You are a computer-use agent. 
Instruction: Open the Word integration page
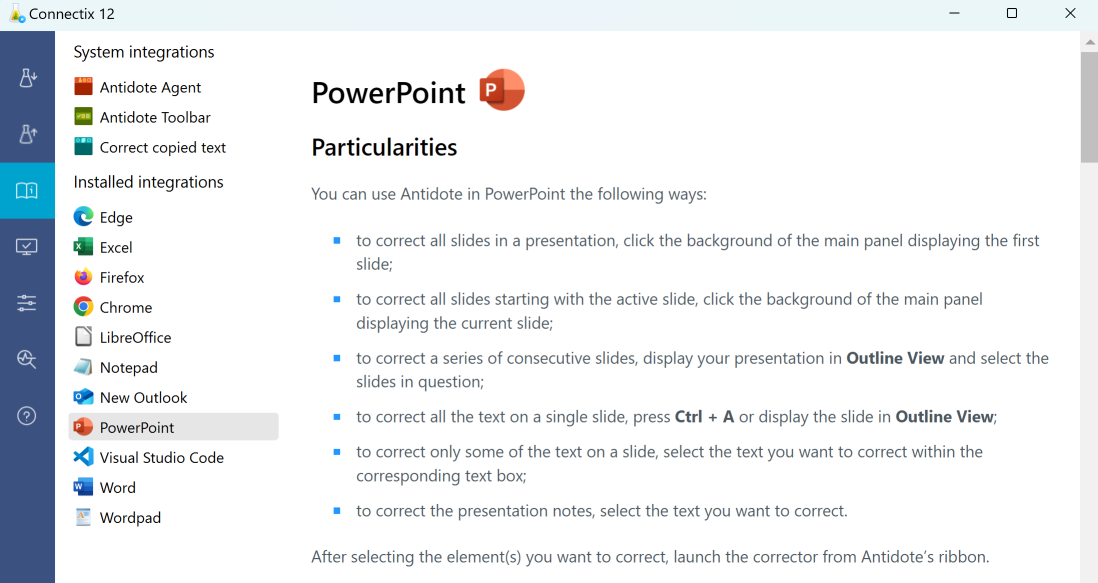coord(117,487)
